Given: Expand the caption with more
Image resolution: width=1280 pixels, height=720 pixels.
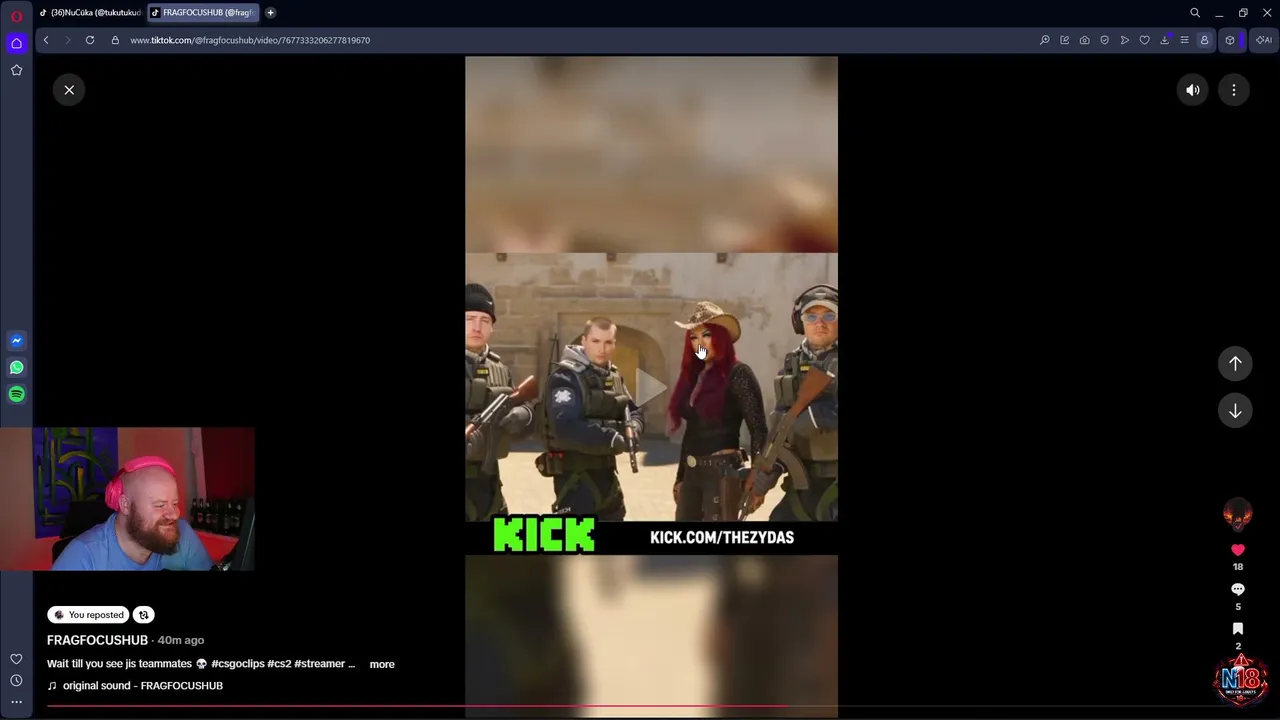Looking at the screenshot, I should (x=382, y=664).
